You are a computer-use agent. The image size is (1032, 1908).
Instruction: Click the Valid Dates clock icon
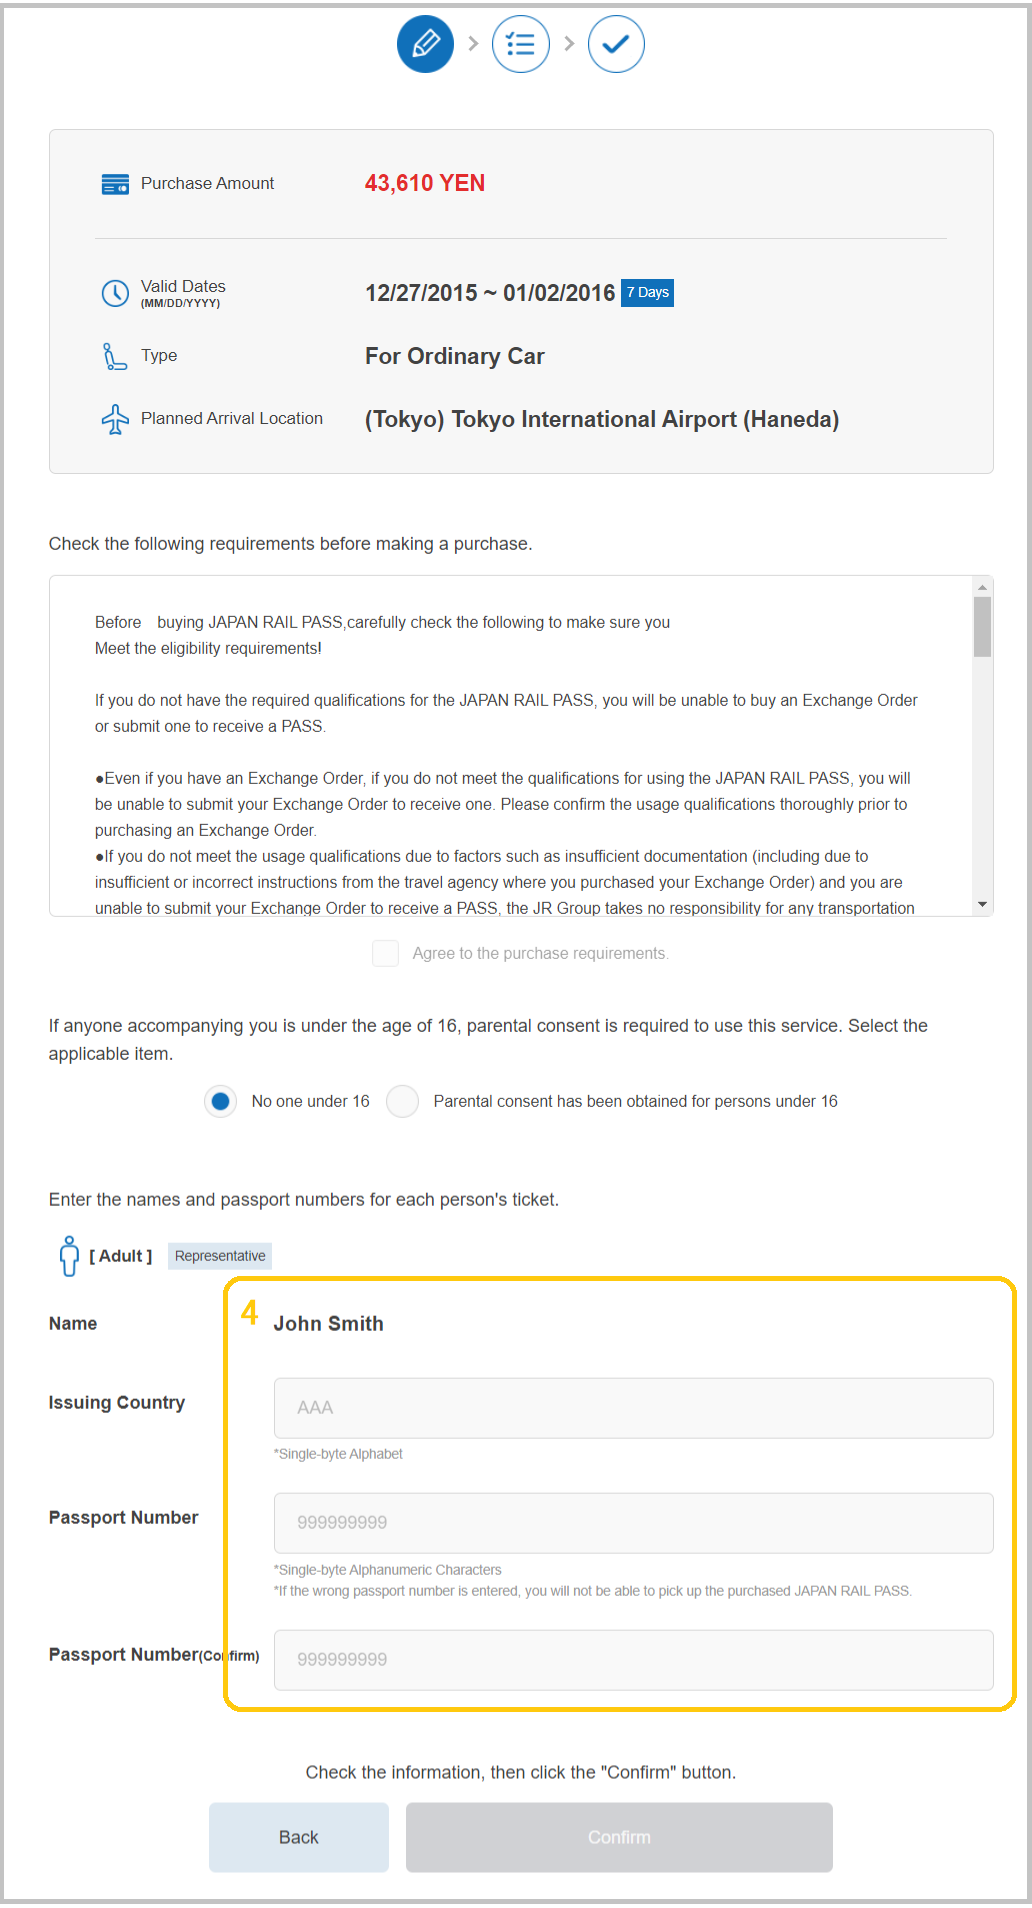(115, 293)
